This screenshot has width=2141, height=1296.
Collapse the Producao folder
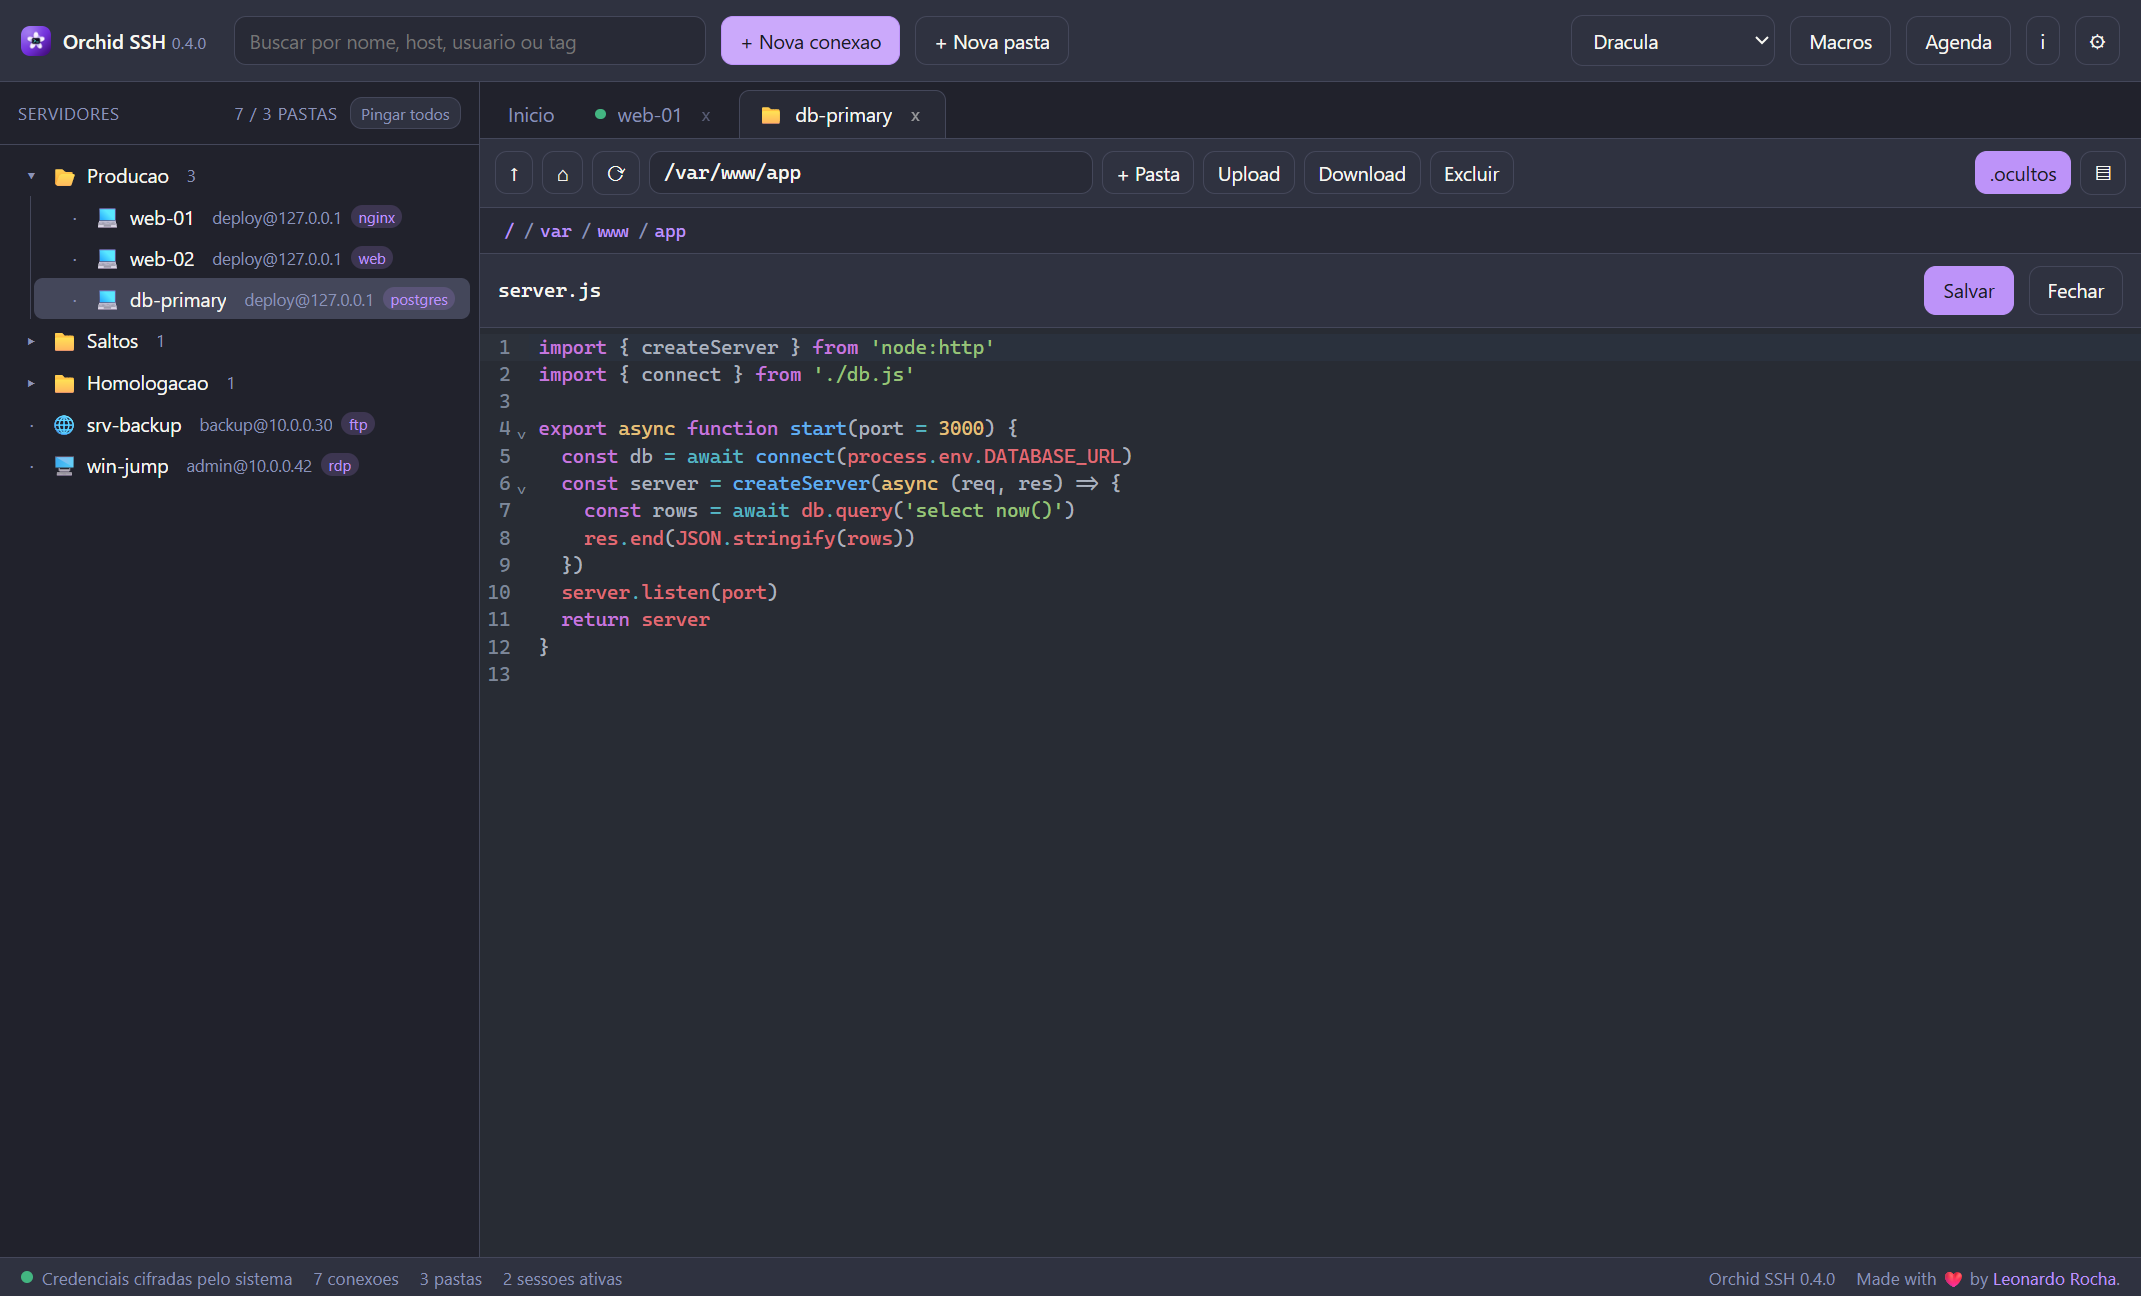click(x=31, y=176)
